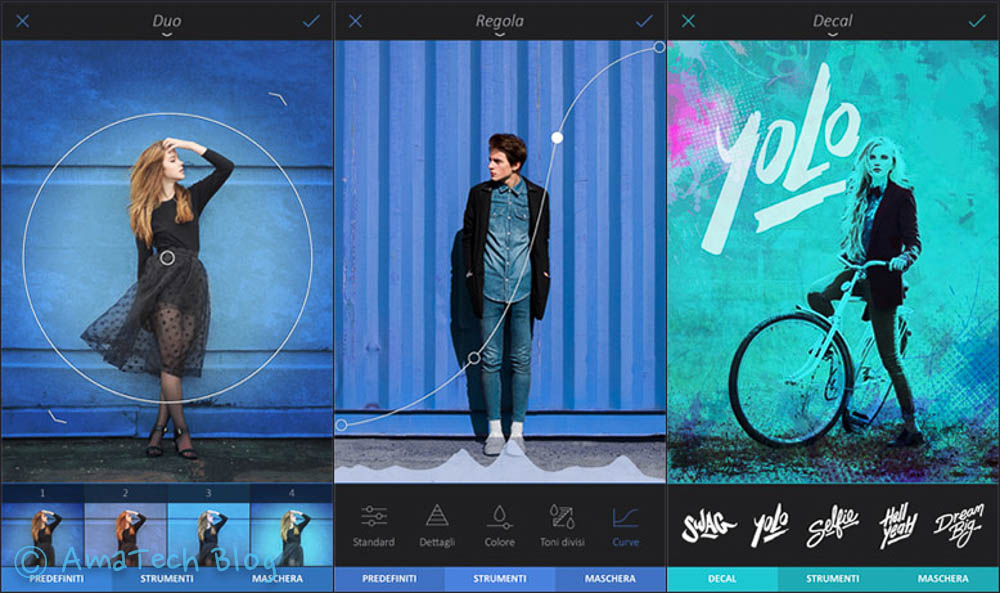Viewport: 1000px width, 593px height.
Task: Select Strumenti tab in Regola screen
Action: 499,578
